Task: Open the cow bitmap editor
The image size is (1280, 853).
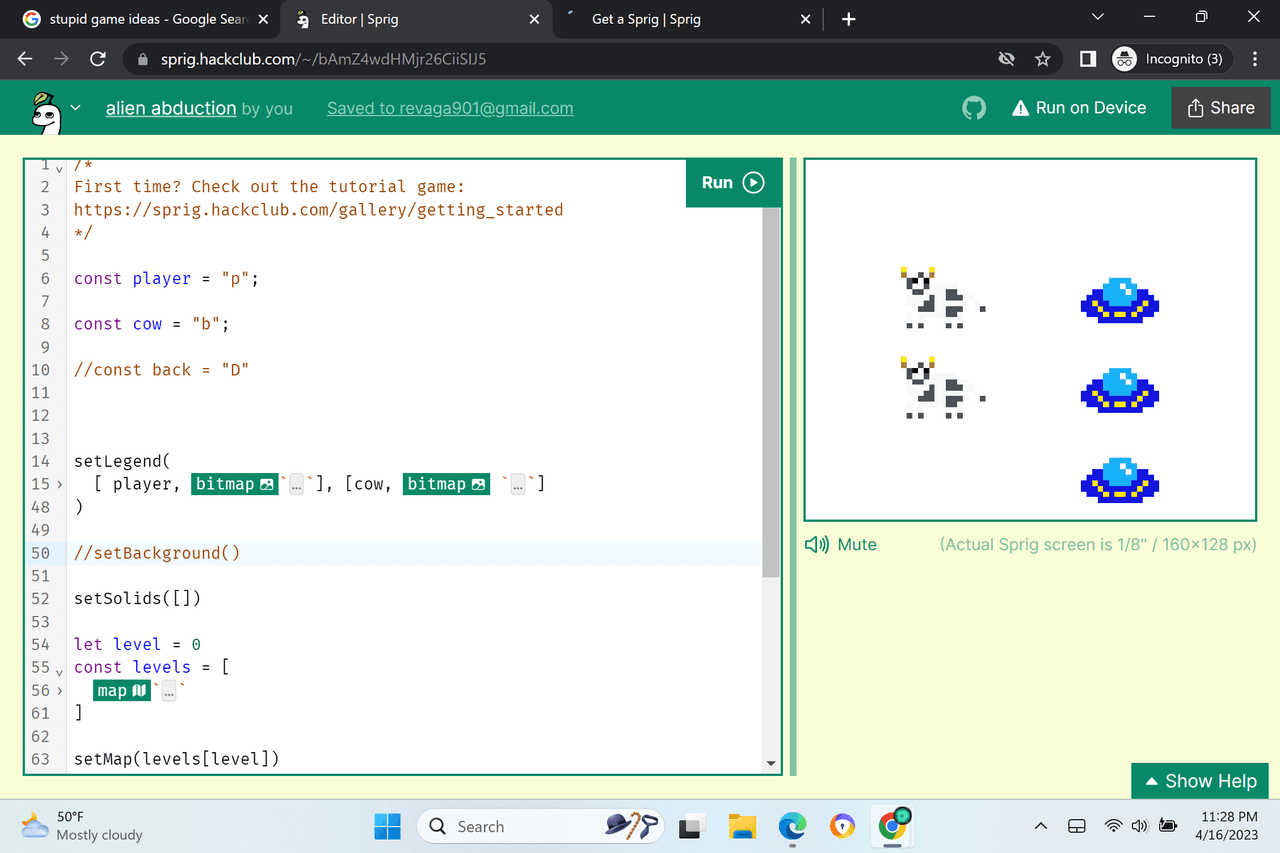Action: (446, 484)
